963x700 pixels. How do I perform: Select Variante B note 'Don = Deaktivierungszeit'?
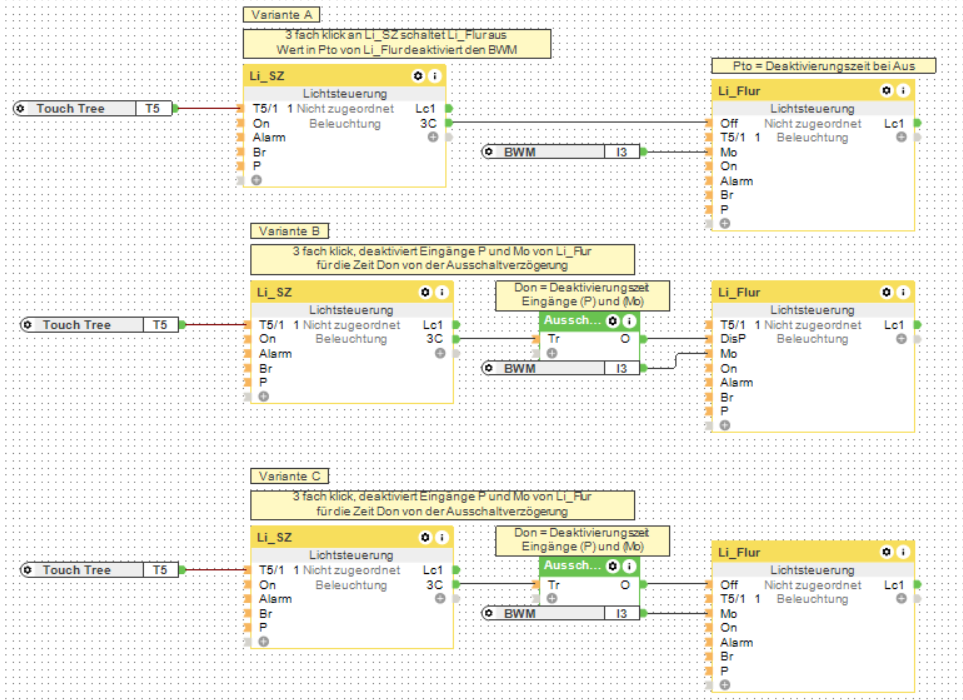pos(582,295)
